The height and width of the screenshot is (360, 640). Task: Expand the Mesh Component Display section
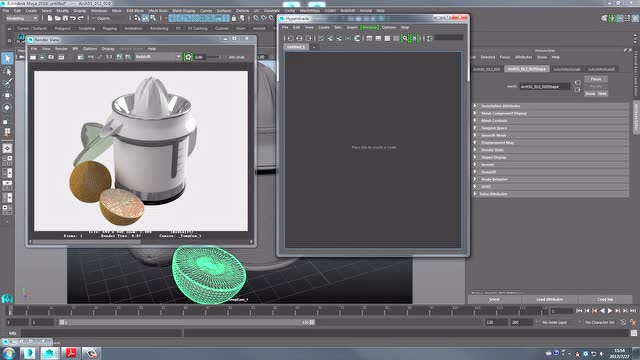(x=550, y=113)
